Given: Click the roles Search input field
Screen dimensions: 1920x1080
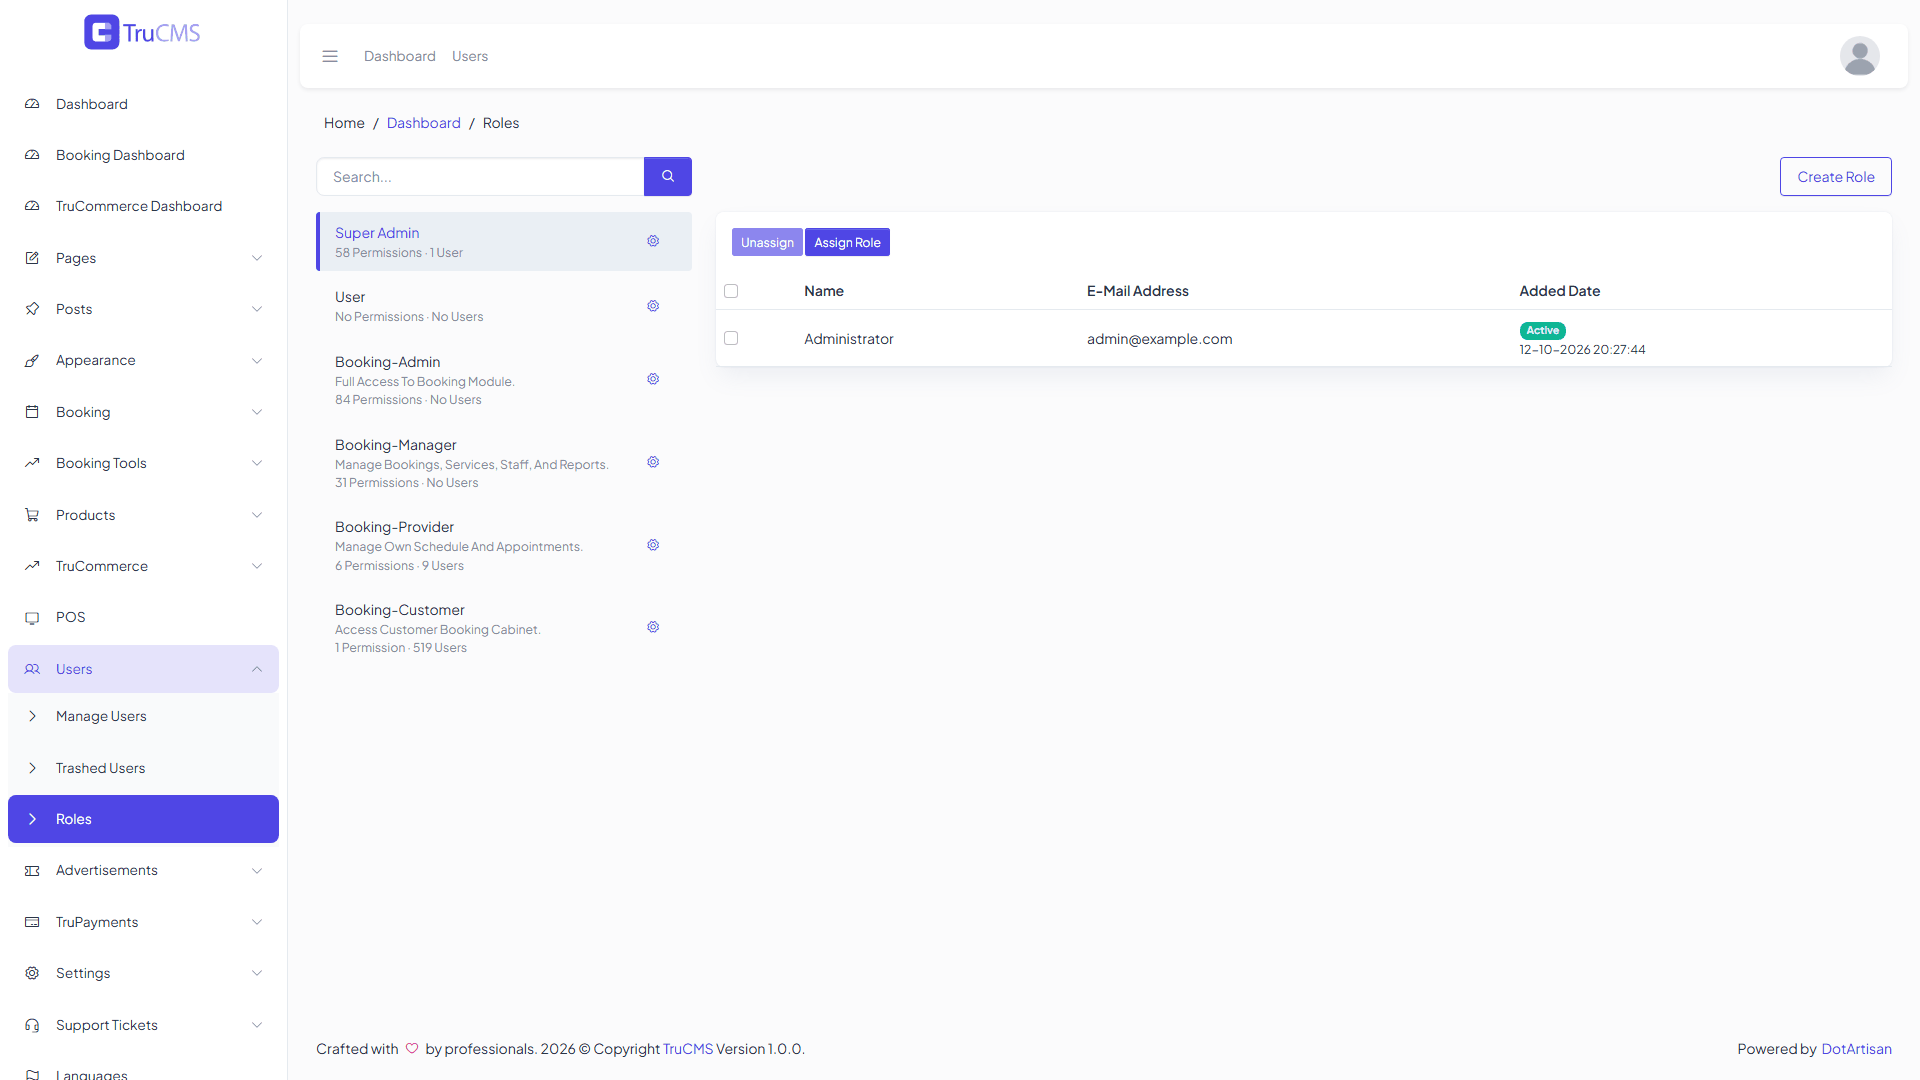Looking at the screenshot, I should point(480,176).
